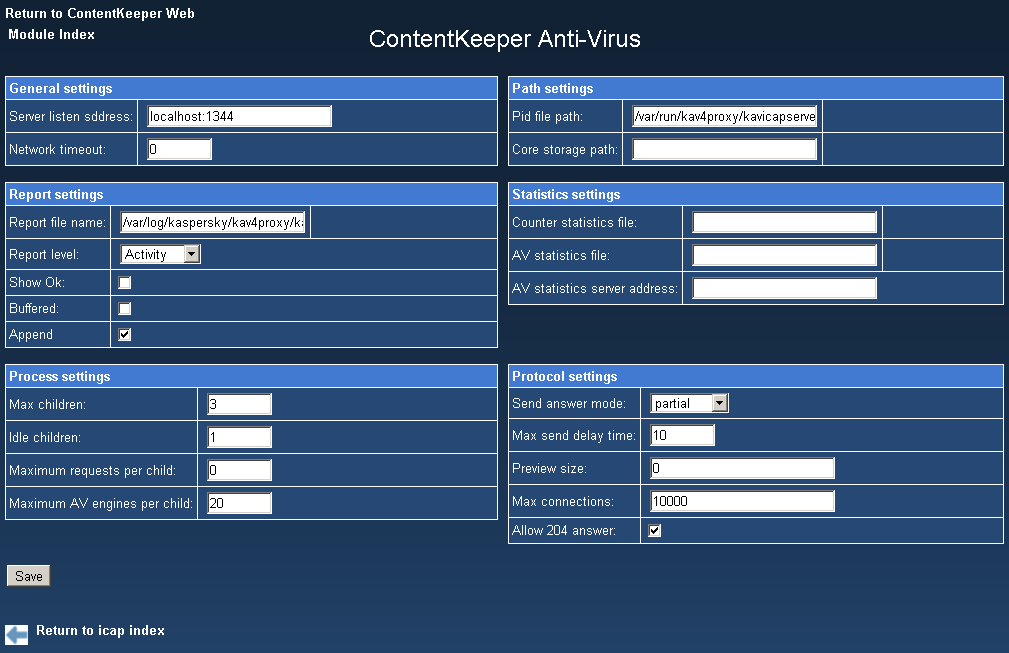Viewport: 1009px width, 653px height.
Task: Enable the Buffered checkbox
Action: [x=125, y=309]
